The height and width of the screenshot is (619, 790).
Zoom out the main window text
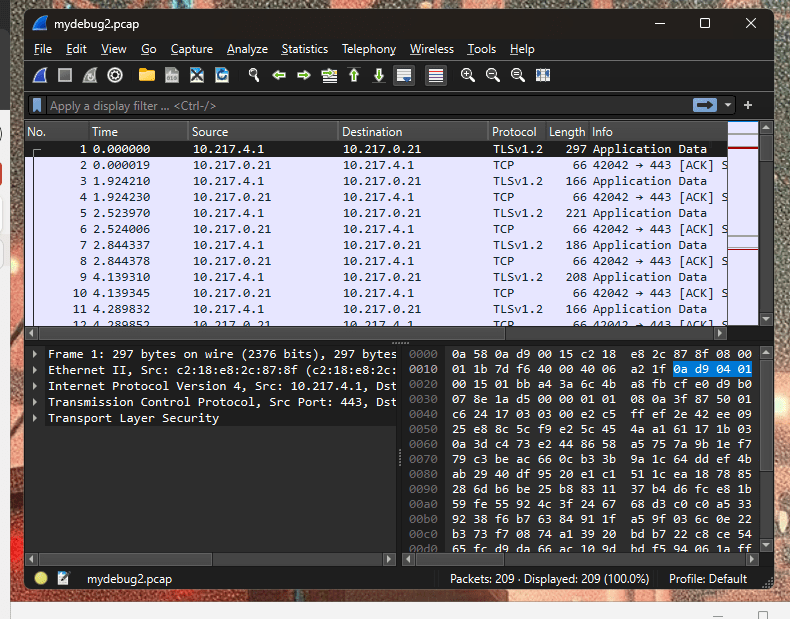coord(493,76)
